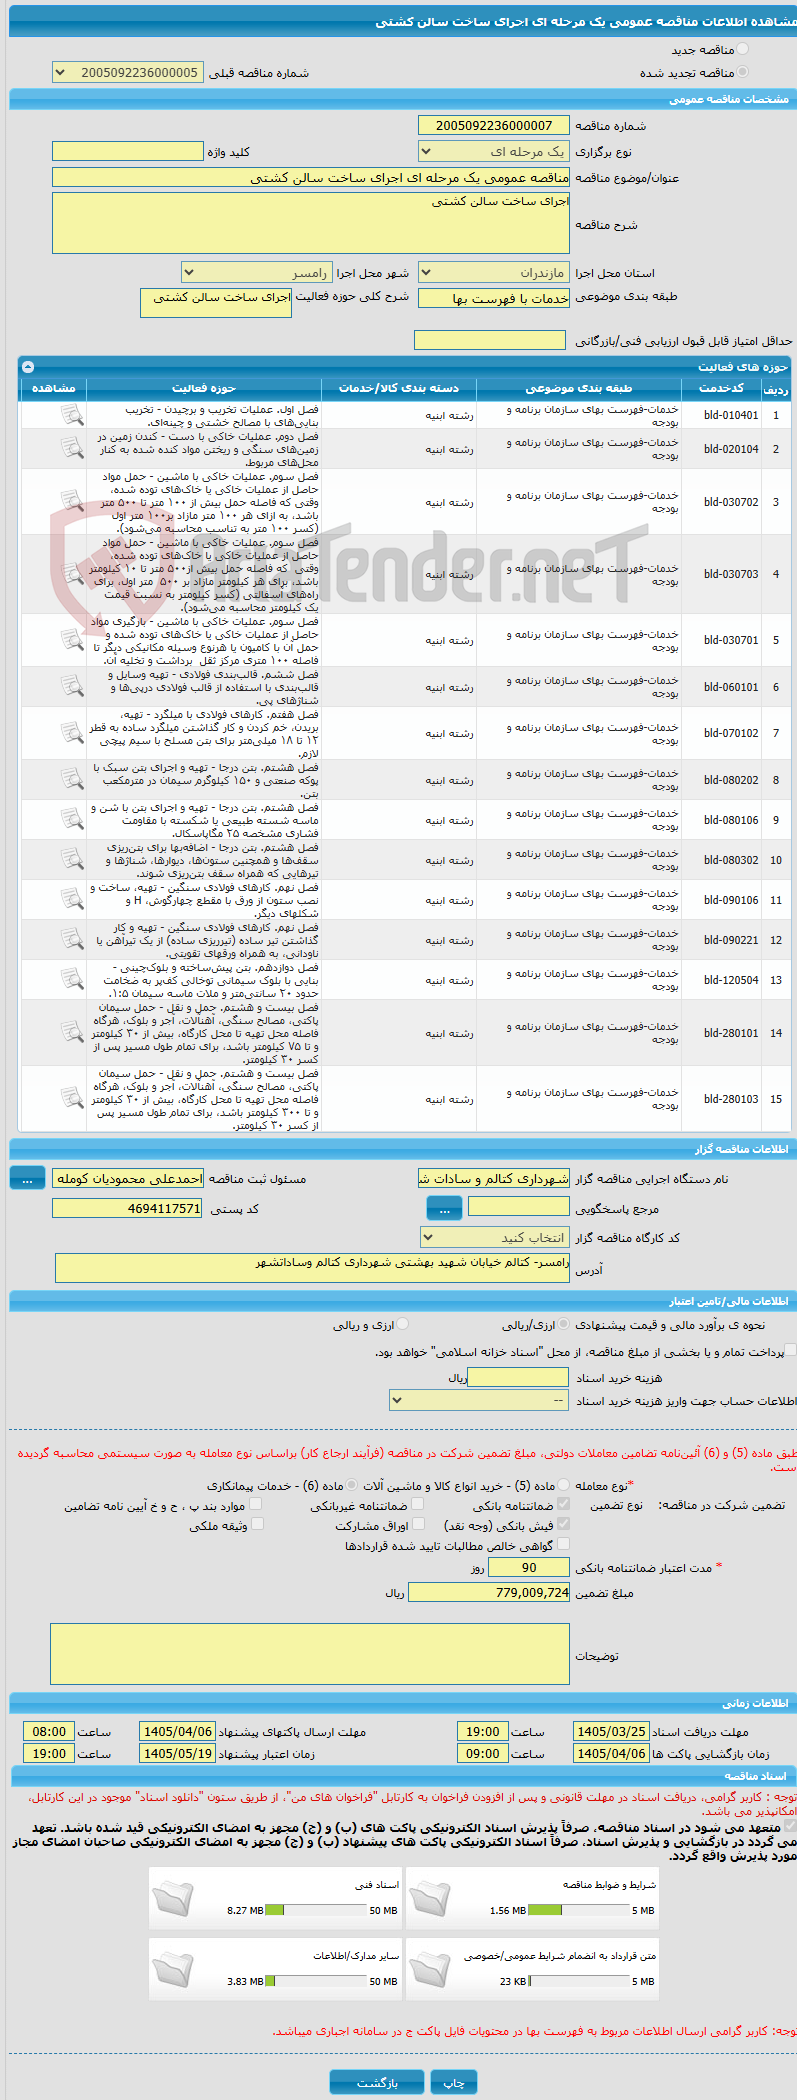Click the سایر مدارک size progress bar
The width and height of the screenshot is (797, 2100).
click(x=317, y=1981)
